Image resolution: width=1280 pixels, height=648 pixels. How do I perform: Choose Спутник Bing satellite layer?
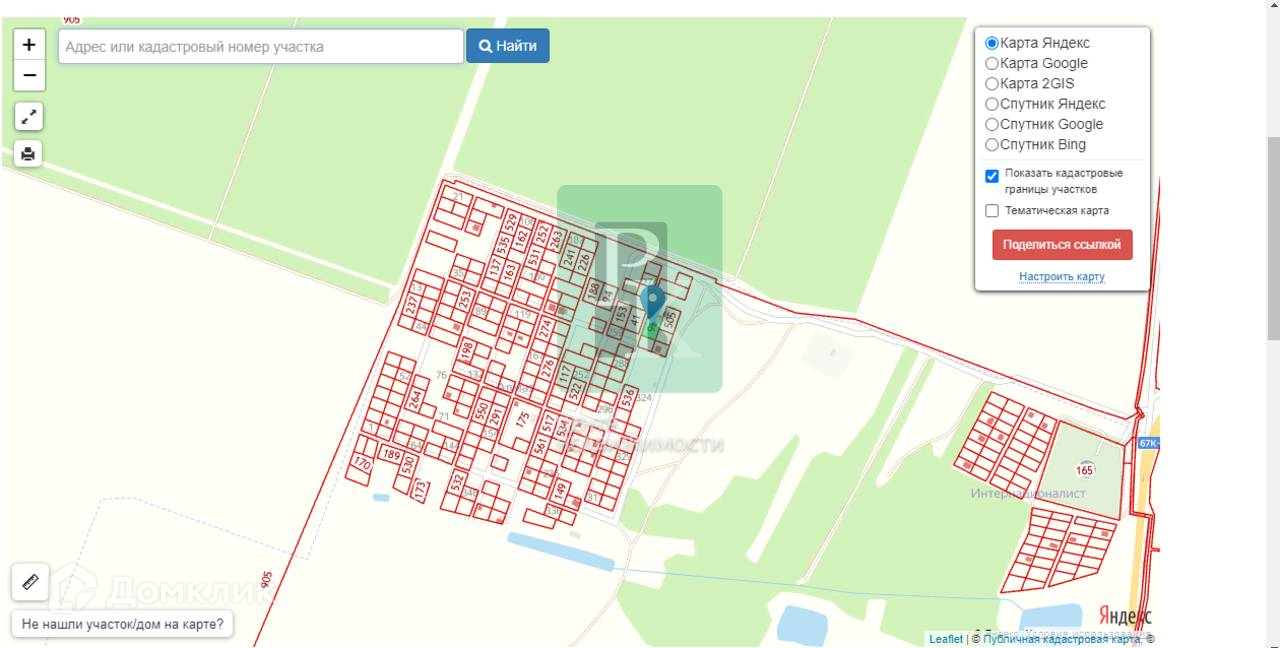pyautogui.click(x=992, y=145)
